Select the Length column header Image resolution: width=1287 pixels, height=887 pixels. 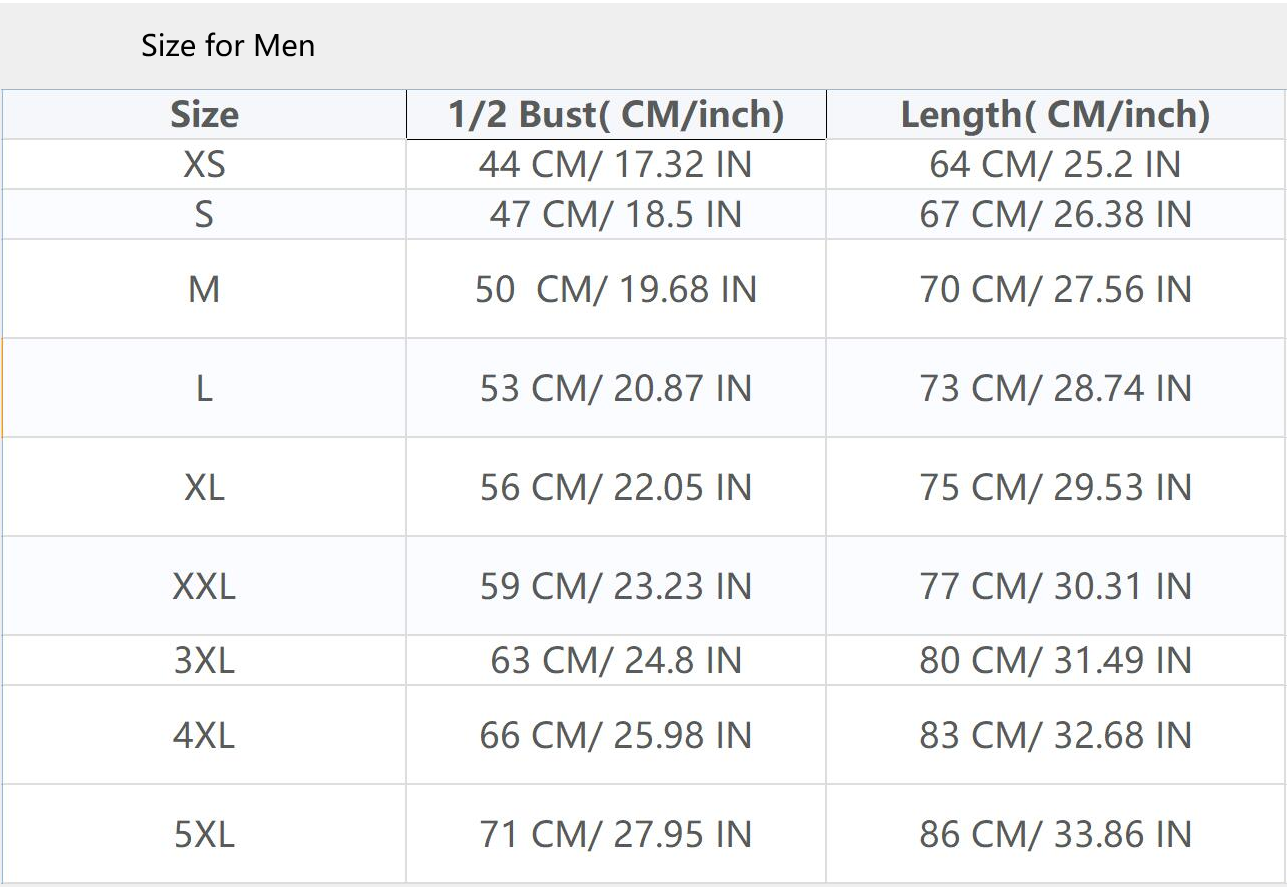1055,115
